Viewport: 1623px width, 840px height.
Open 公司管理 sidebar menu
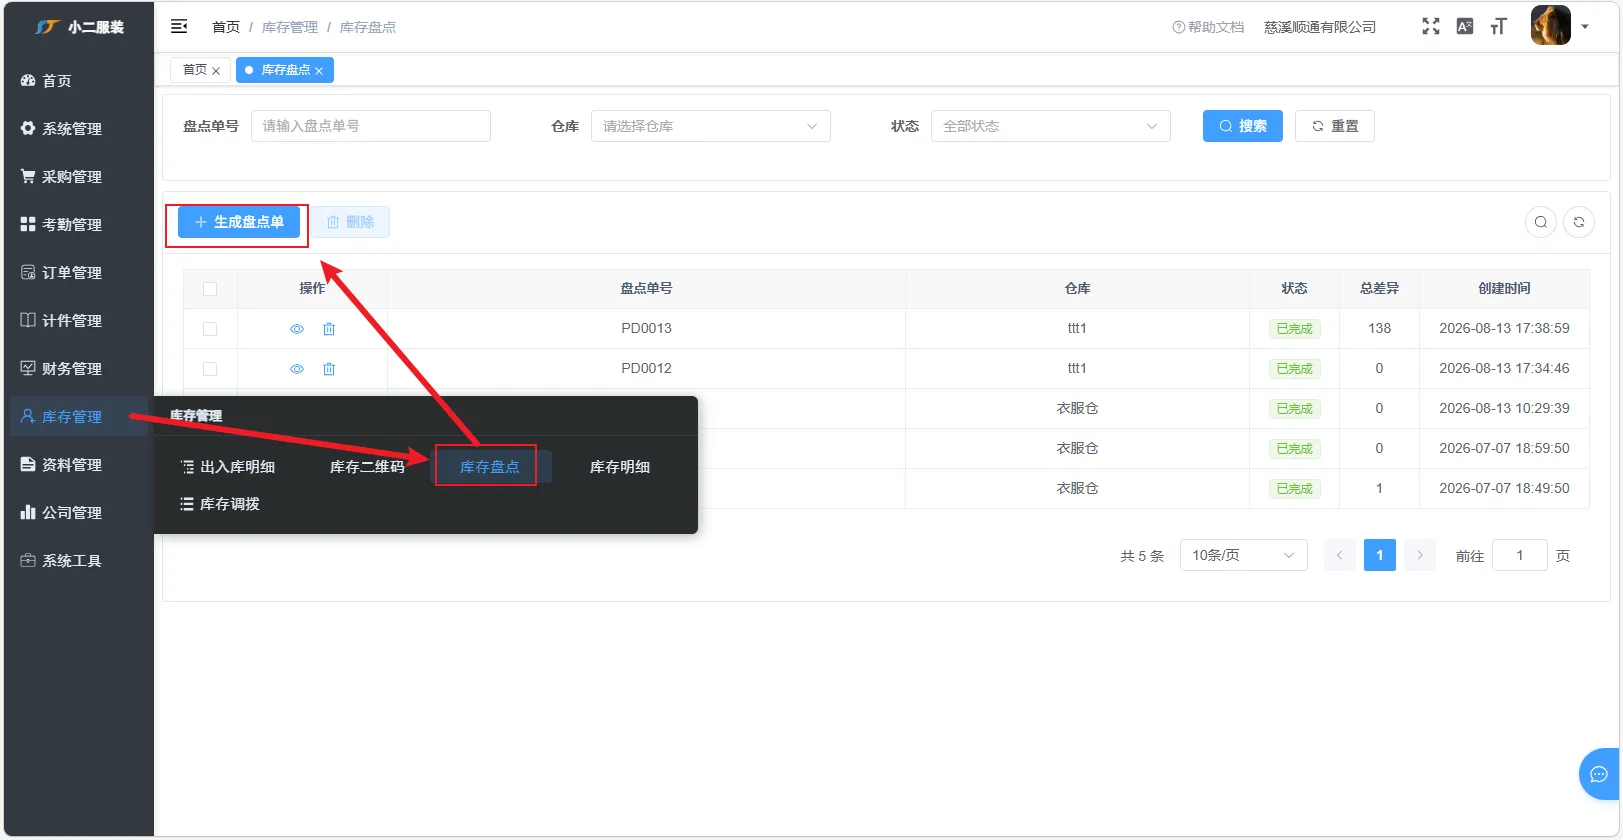[x=79, y=513]
